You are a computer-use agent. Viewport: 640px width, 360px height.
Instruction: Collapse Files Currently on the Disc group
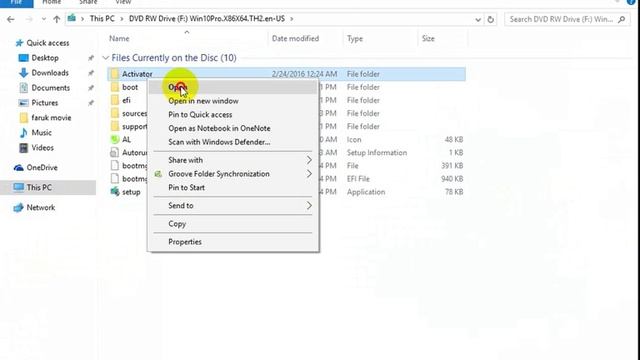point(105,58)
